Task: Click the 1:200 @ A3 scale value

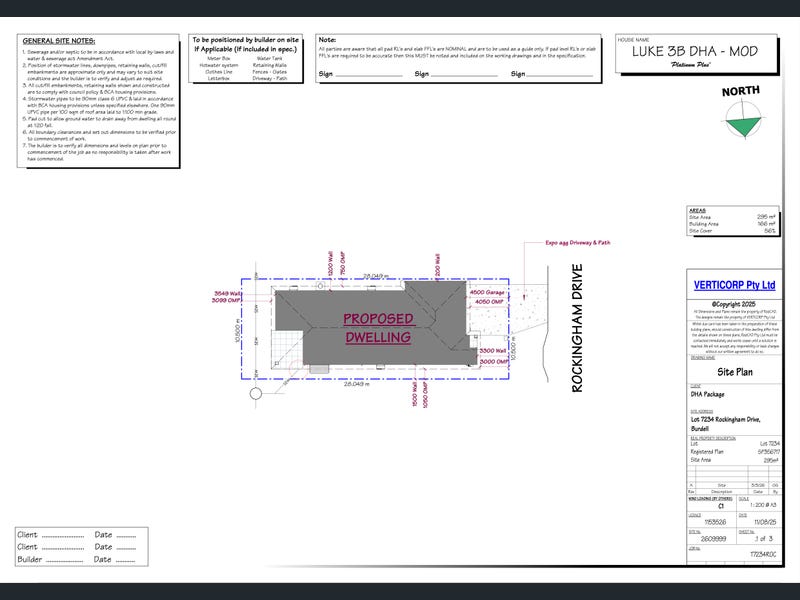Action: click(x=762, y=505)
